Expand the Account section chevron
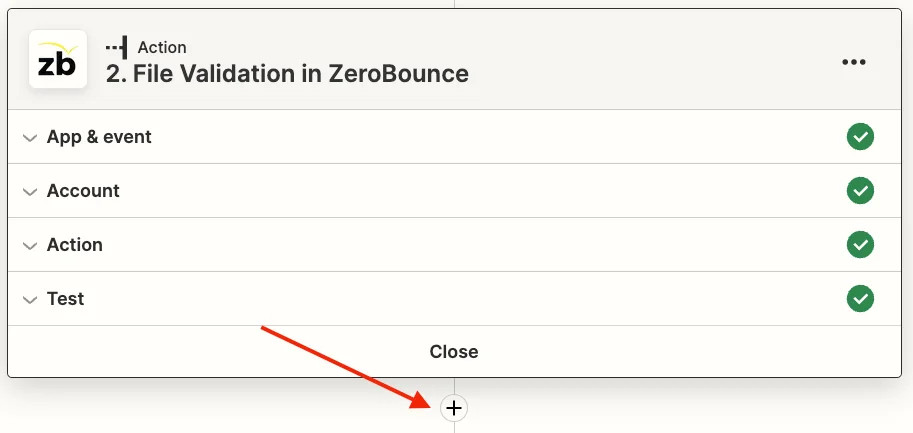The image size is (913, 433). pos(29,192)
